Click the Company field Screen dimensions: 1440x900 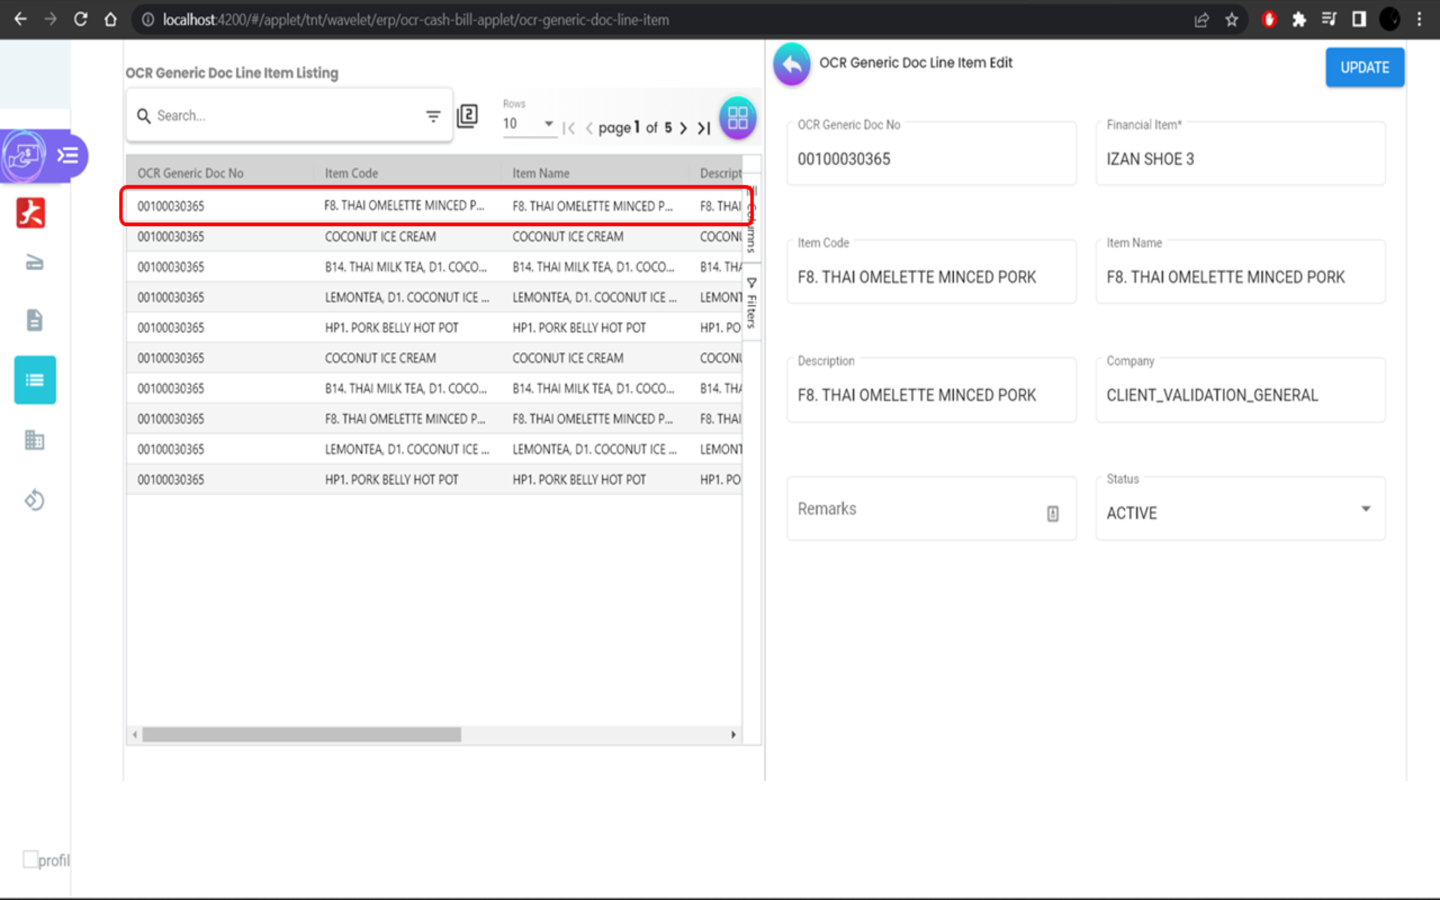coord(1240,390)
